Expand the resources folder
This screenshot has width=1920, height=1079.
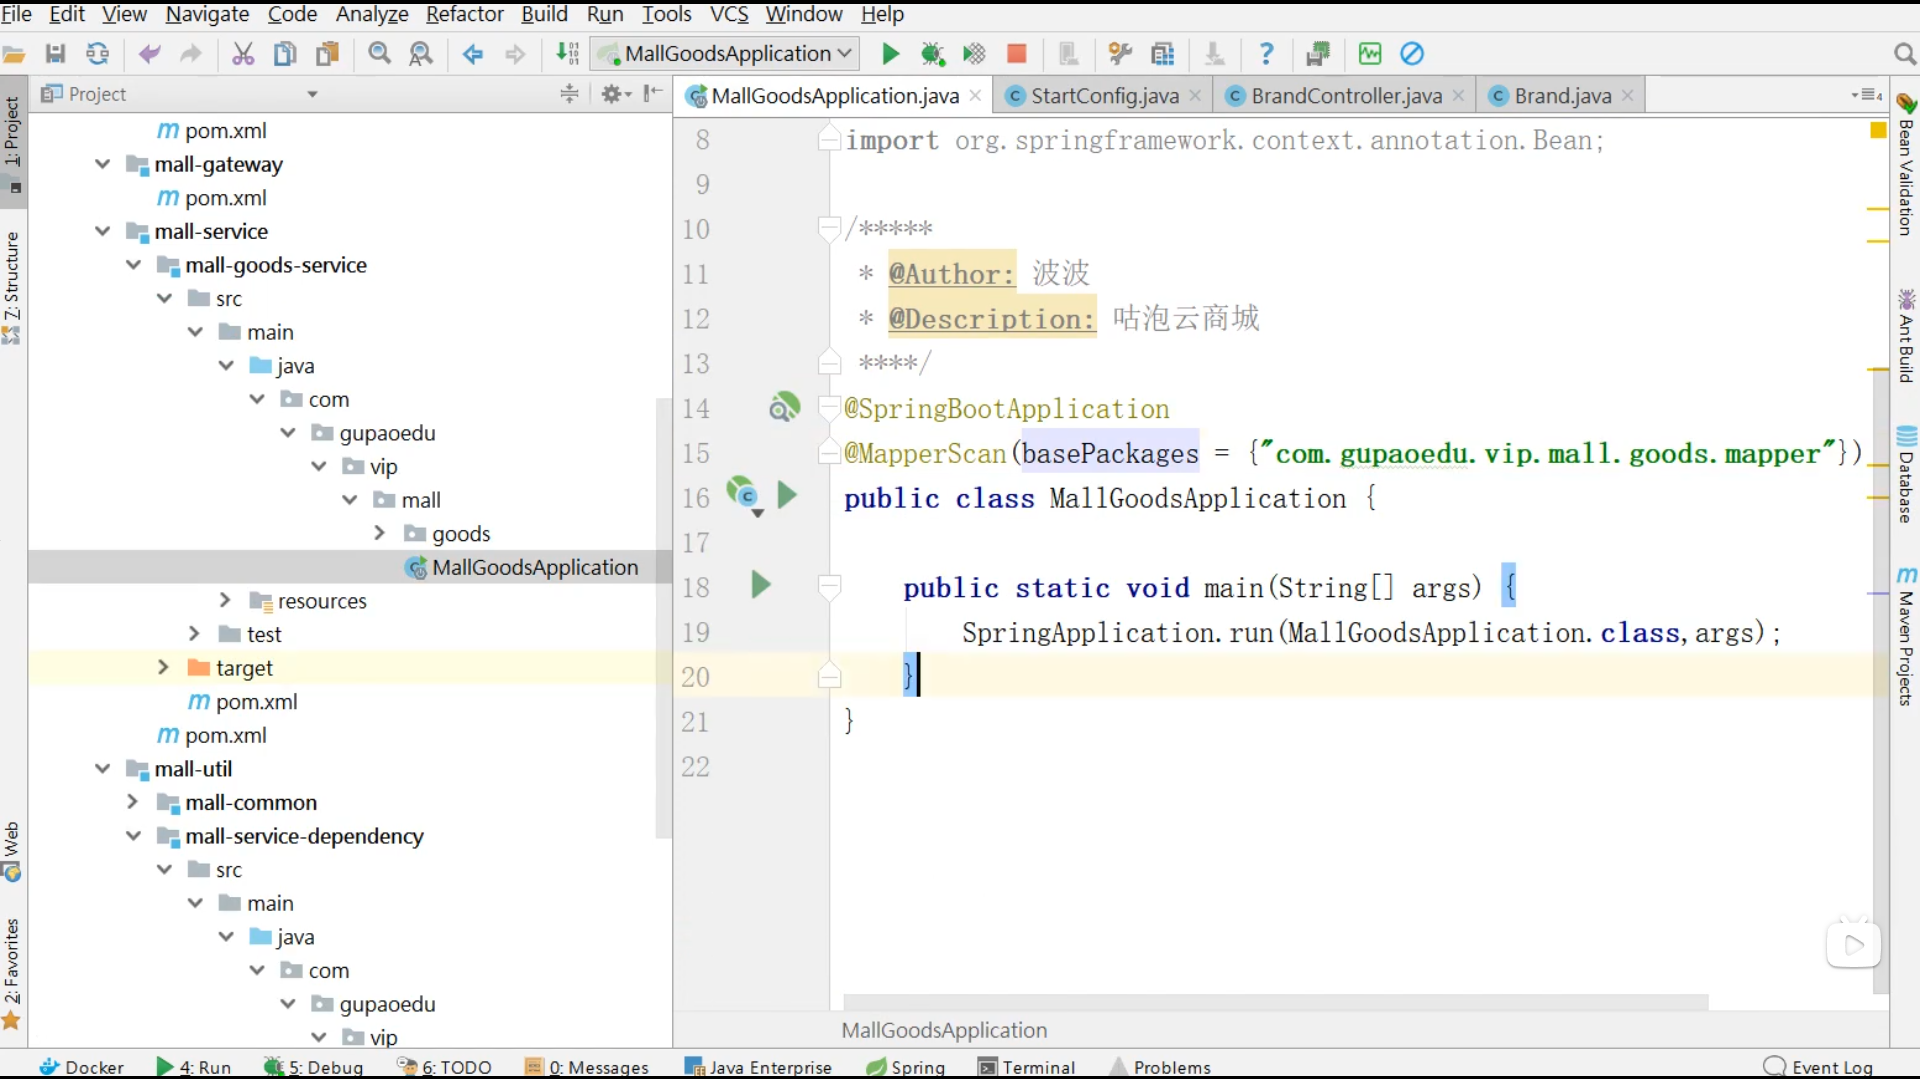click(225, 600)
